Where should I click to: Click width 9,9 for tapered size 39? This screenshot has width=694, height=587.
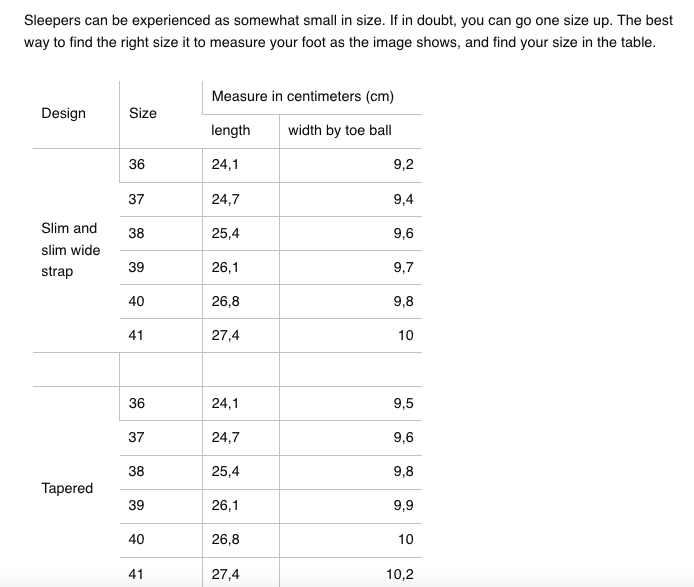tap(403, 505)
